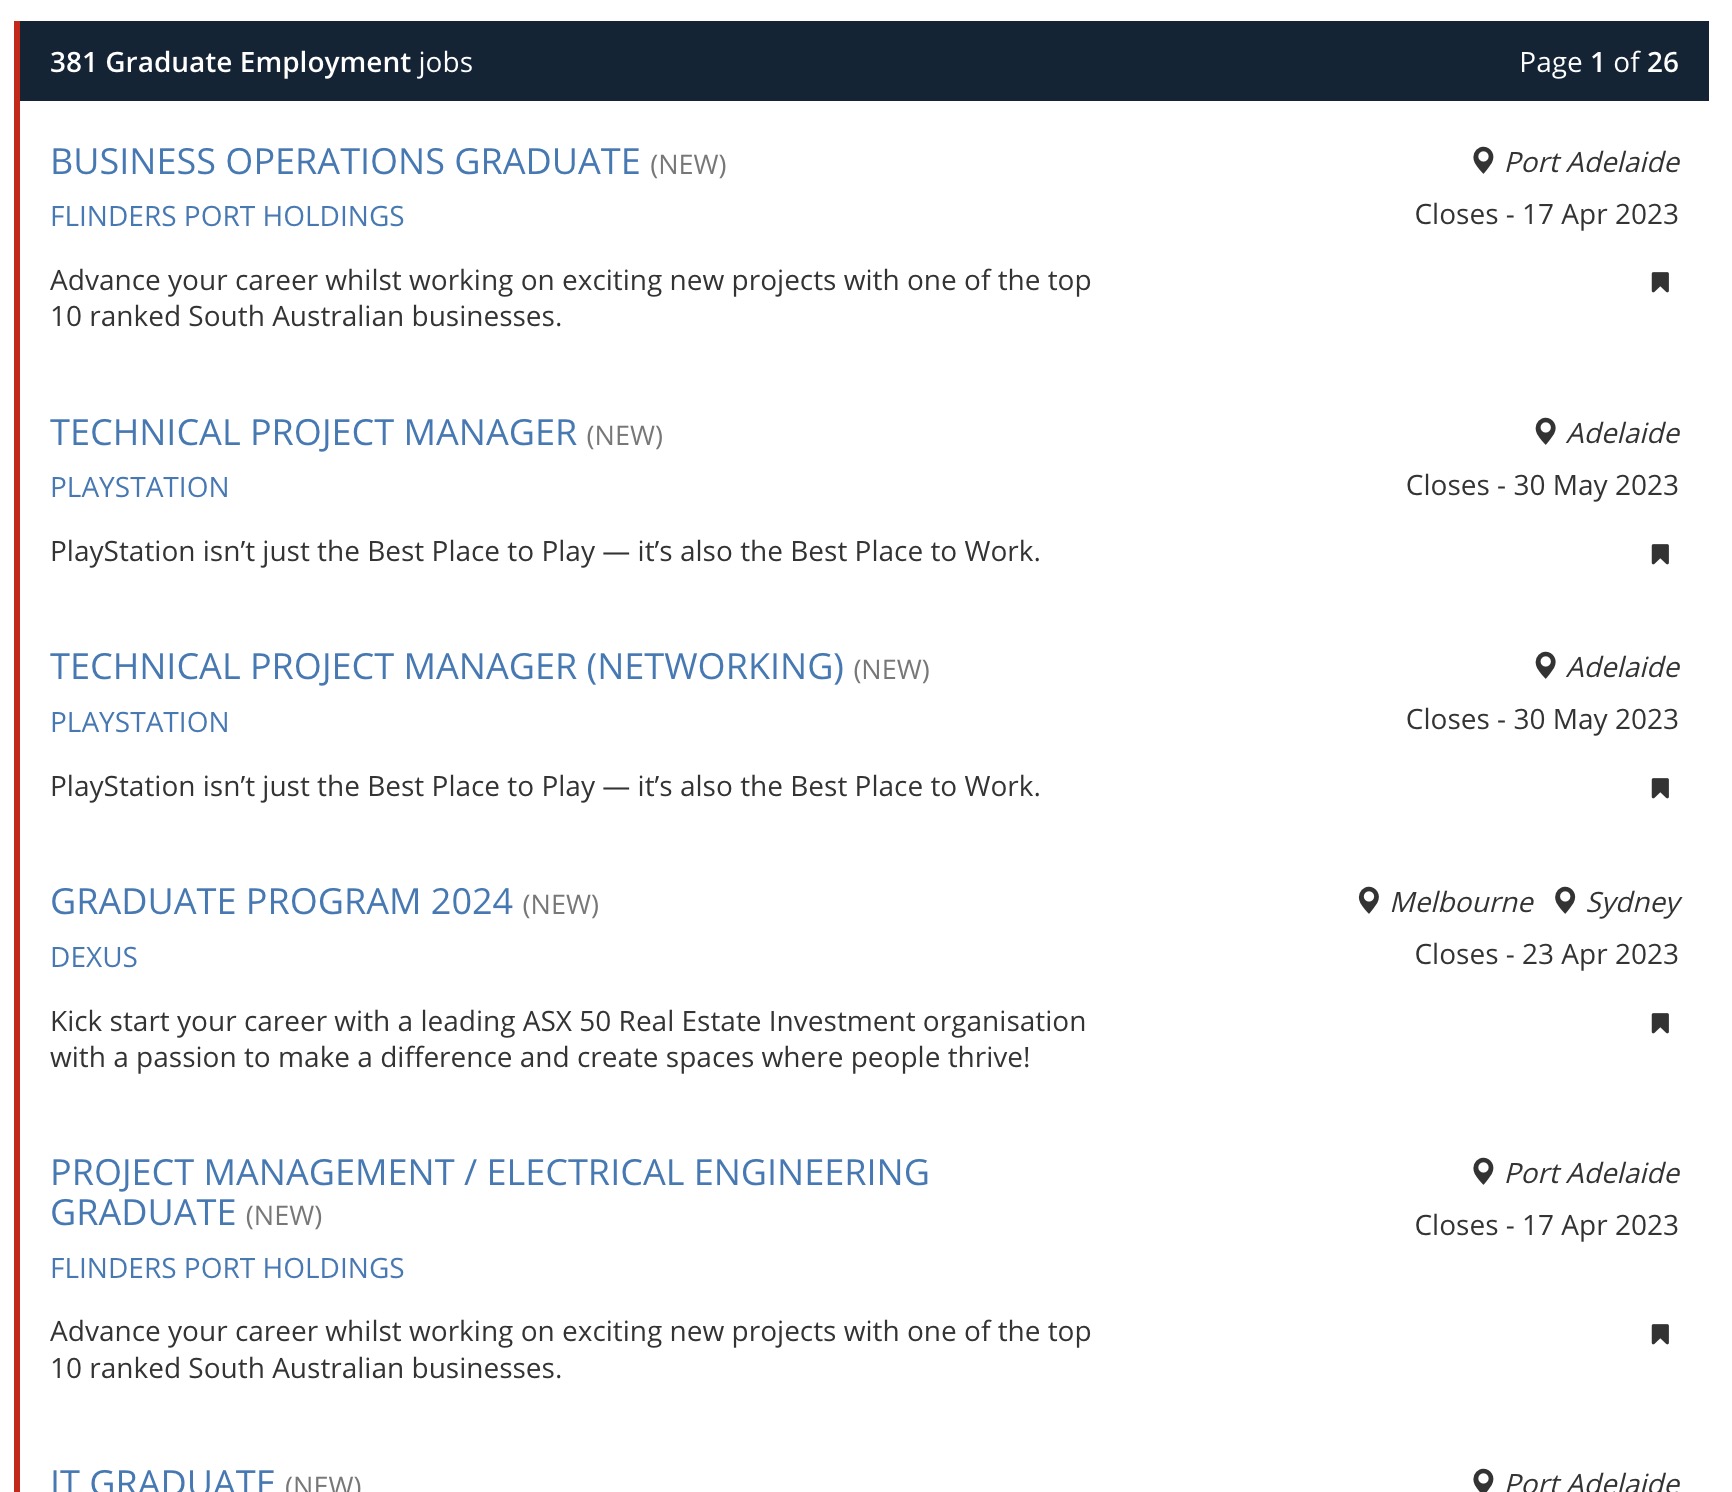The width and height of the screenshot is (1732, 1492).
Task: Open IT Graduate job listing
Action: click(162, 1479)
